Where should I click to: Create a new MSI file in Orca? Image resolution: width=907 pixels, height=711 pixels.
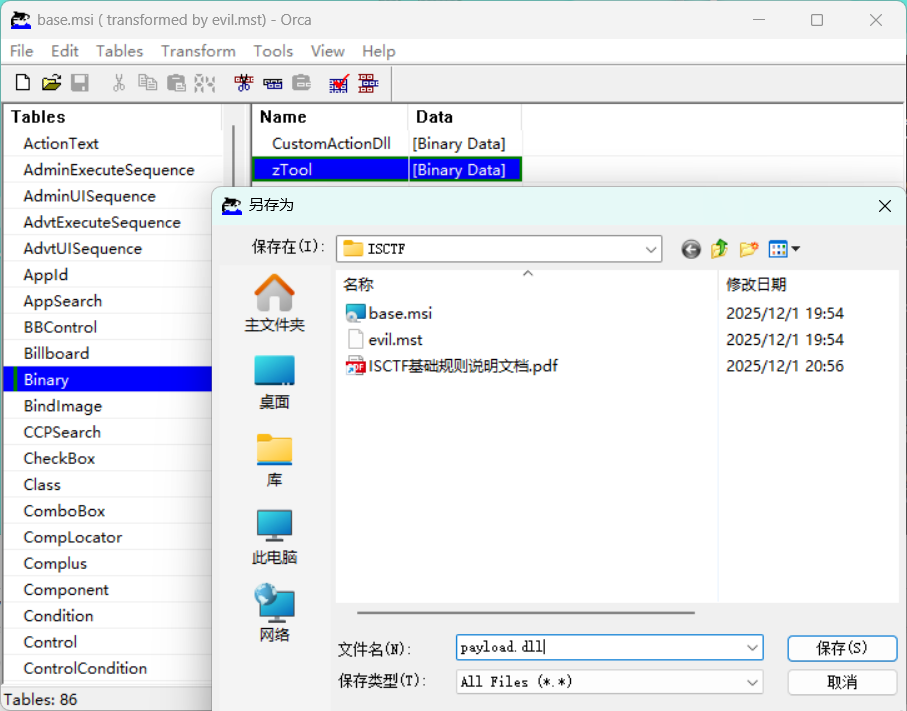pyautogui.click(x=22, y=83)
